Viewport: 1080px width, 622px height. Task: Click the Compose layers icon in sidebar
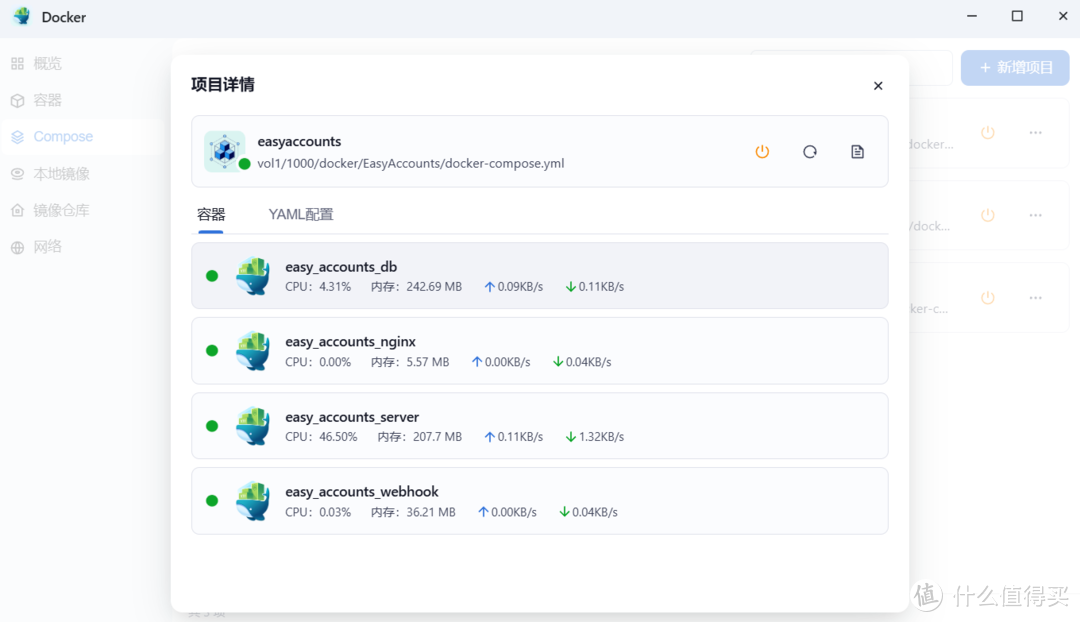click(17, 136)
